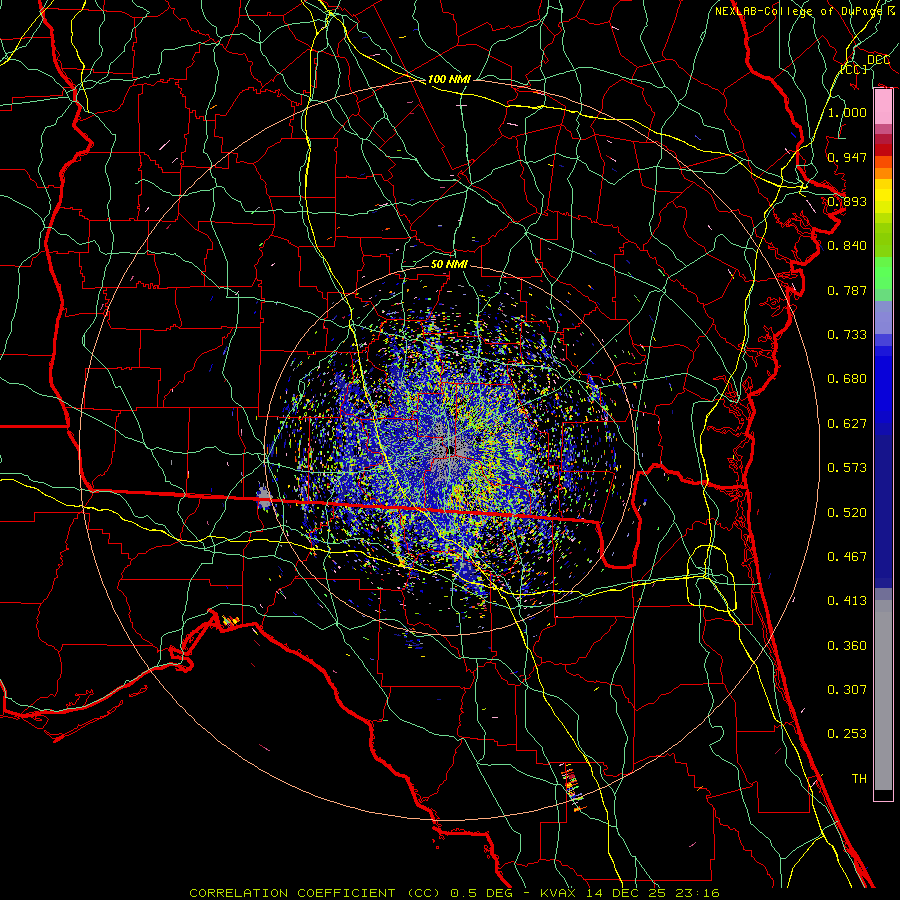This screenshot has width=900, height=900.
Task: Click the "CORRELATION COEFFICIENT (CC)" caption text
Action: coord(315,893)
